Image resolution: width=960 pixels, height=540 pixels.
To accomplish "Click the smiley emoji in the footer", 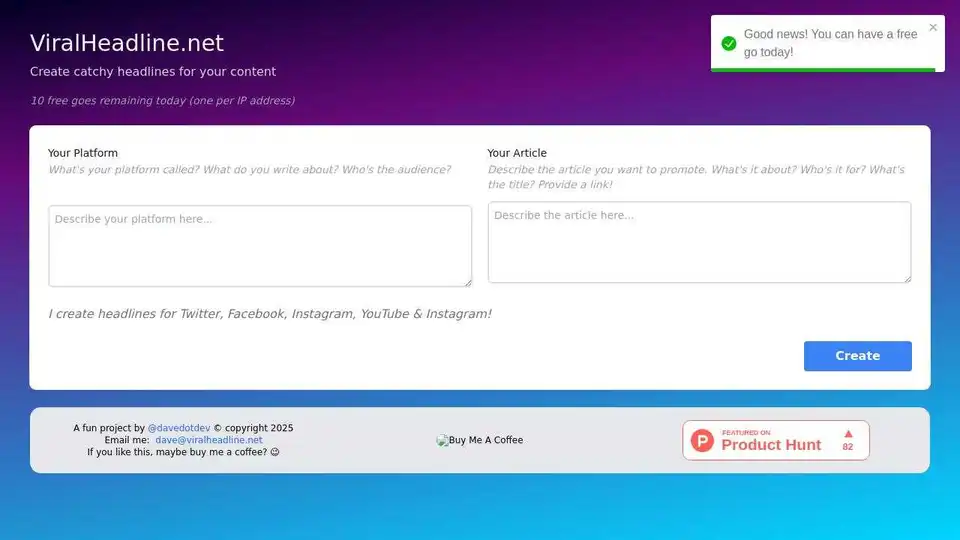I will [275, 452].
